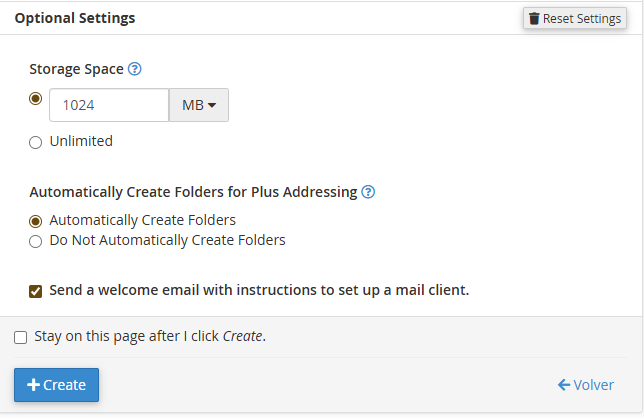Viewport: 644px width, 418px height.
Task: Click the blue Create button
Action: click(x=56, y=385)
